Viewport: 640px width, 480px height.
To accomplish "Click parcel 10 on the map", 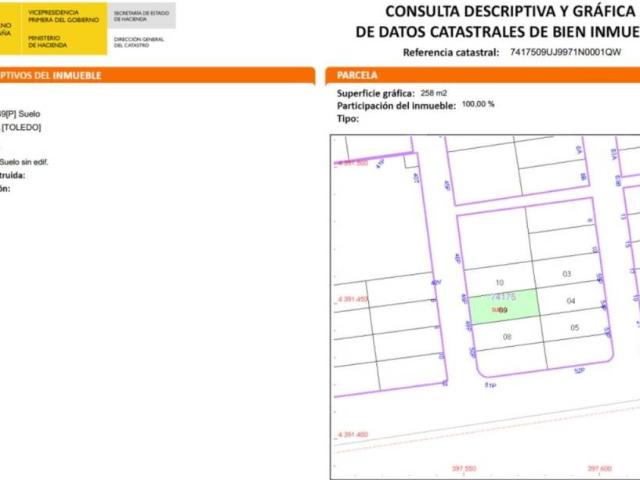I will (500, 282).
